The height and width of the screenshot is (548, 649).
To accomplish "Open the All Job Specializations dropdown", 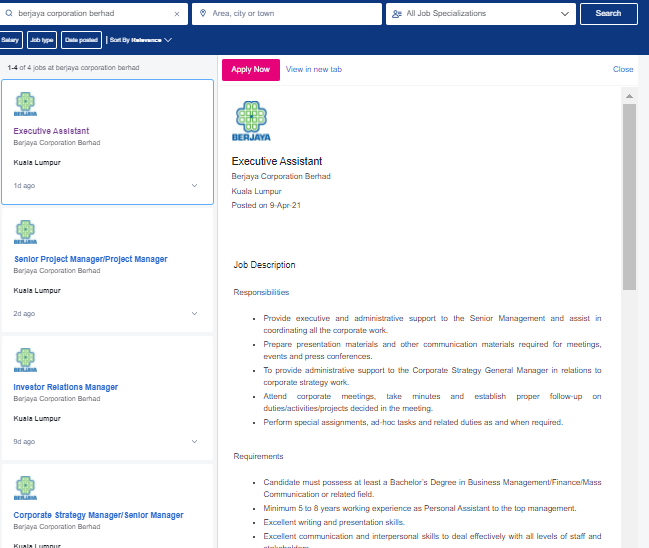I will [481, 14].
